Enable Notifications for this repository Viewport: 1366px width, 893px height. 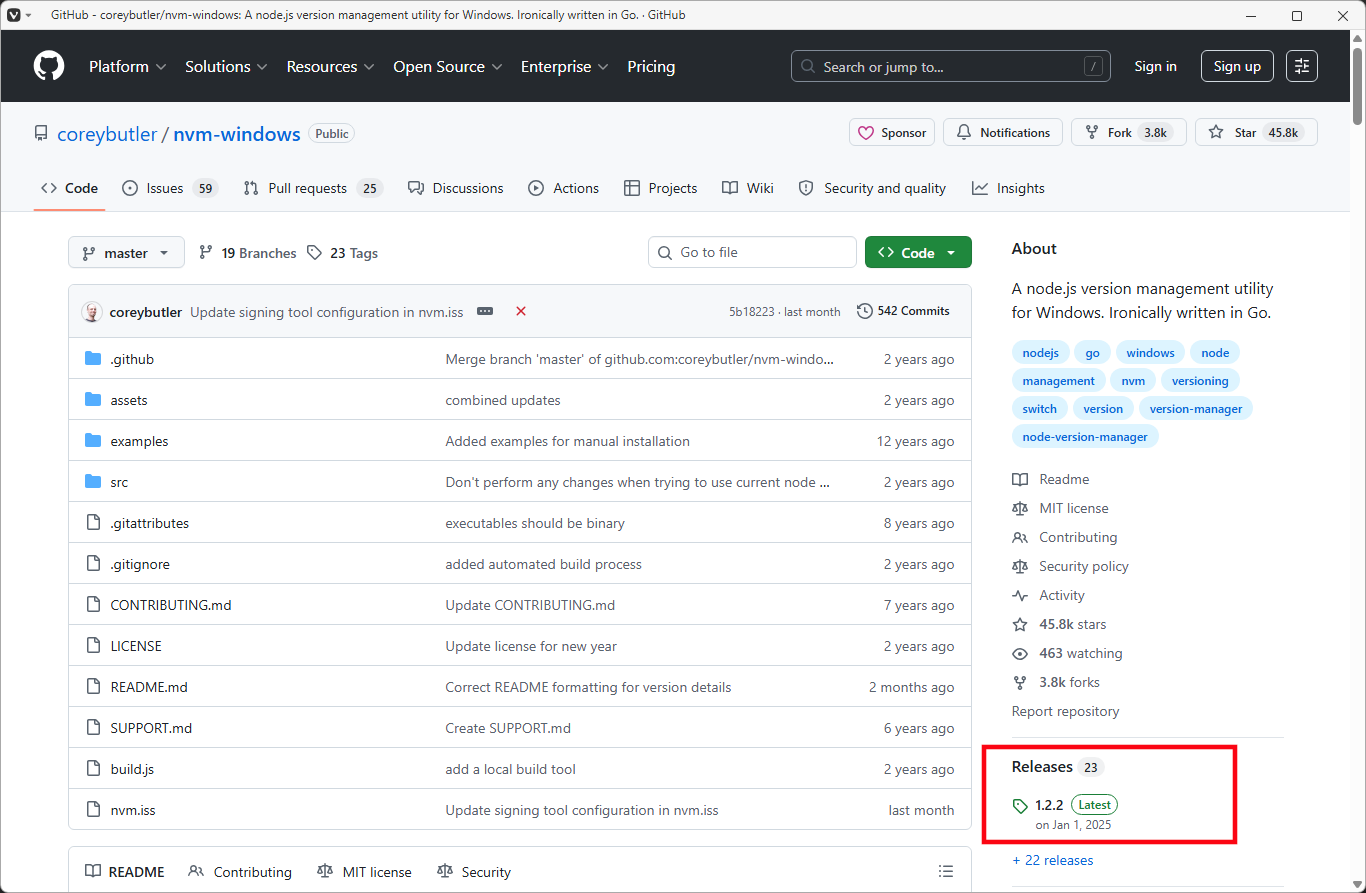tap(1002, 131)
